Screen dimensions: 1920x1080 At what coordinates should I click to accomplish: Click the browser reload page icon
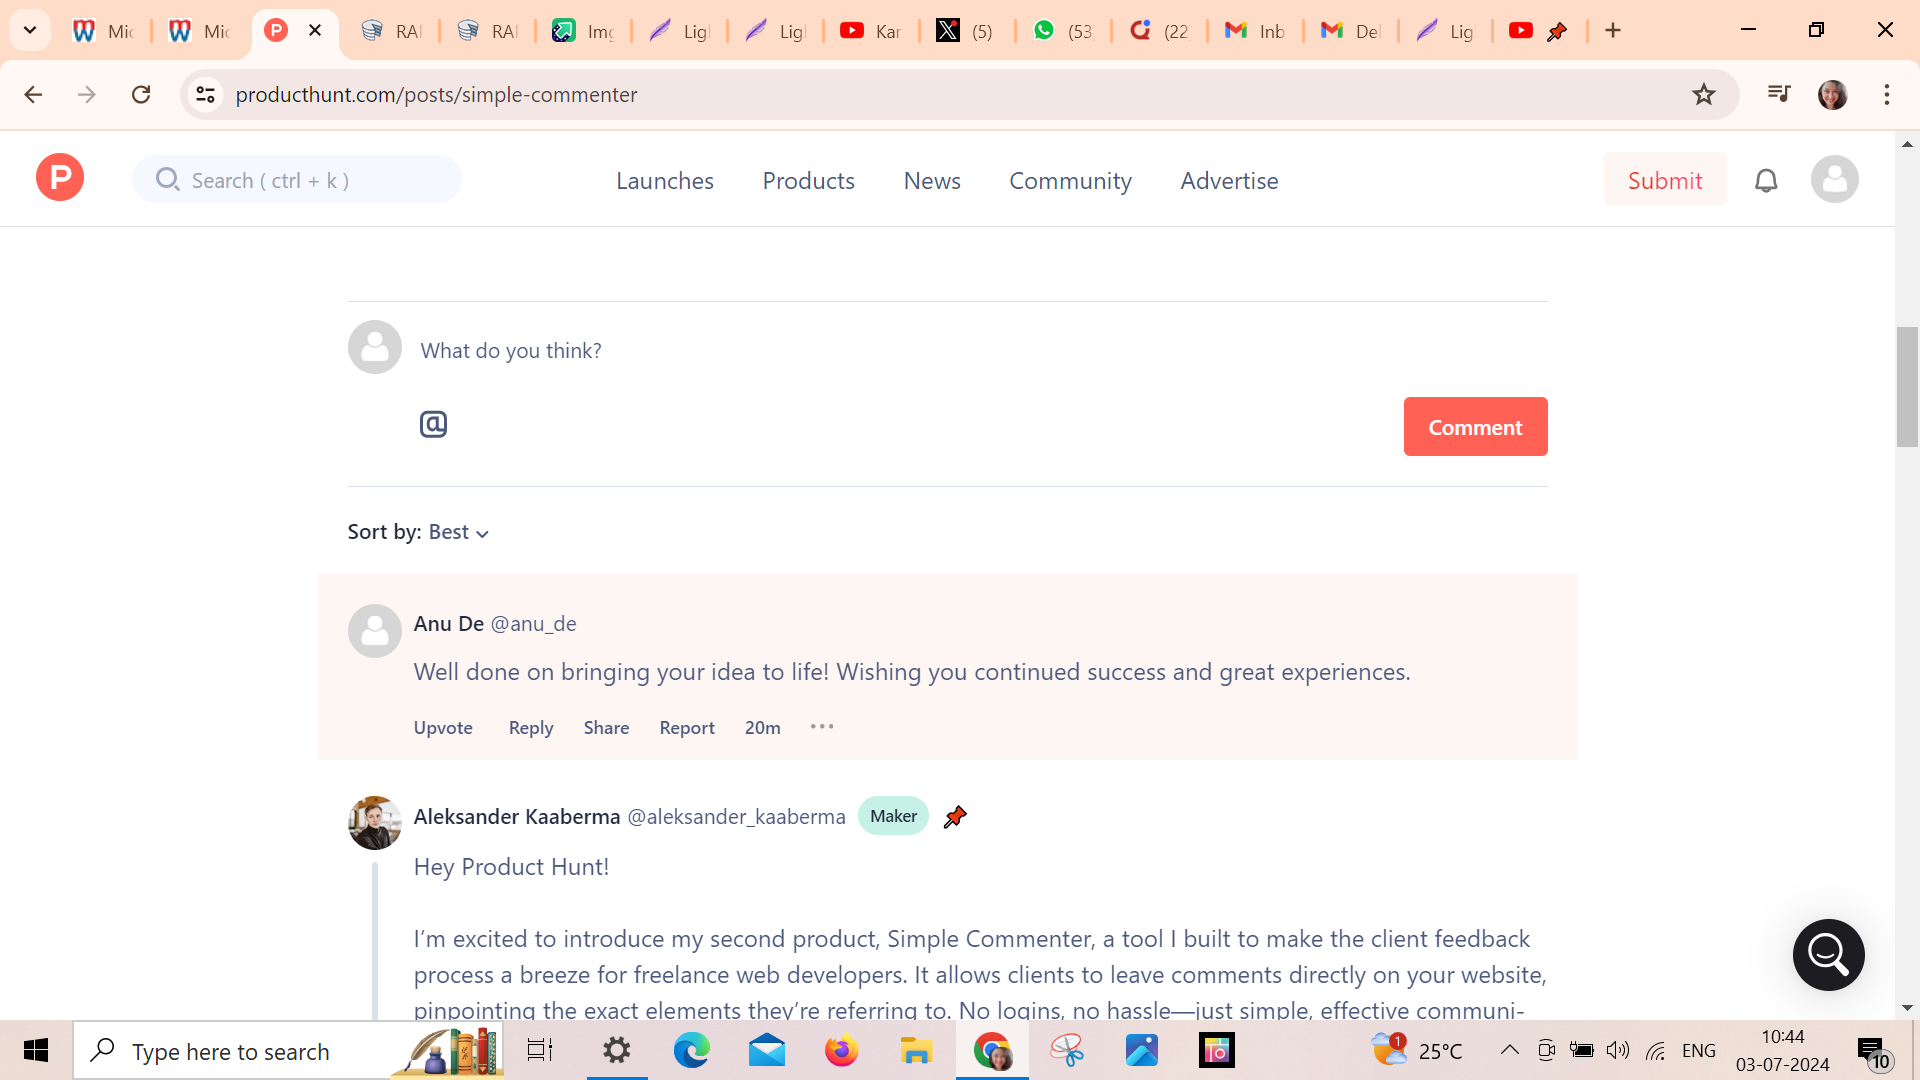pos(141,95)
